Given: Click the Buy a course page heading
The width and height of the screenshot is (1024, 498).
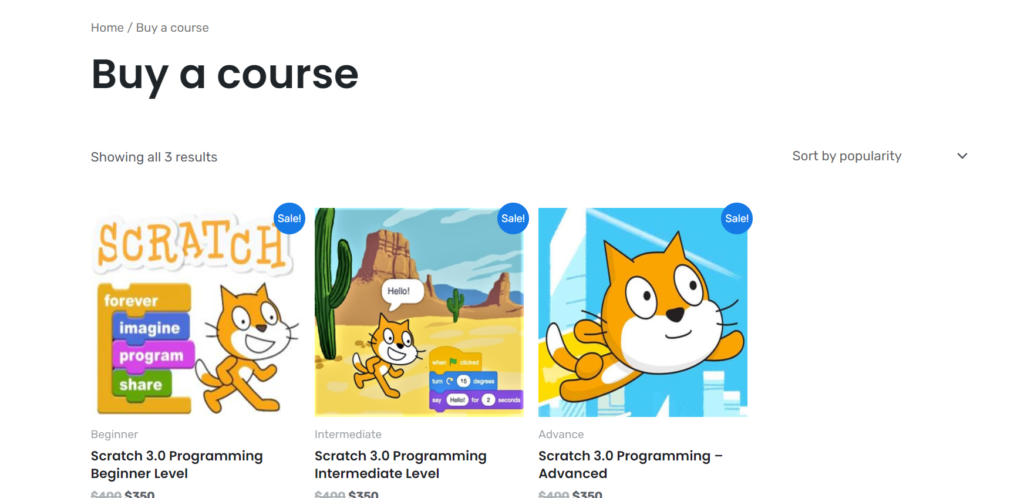Looking at the screenshot, I should [x=225, y=74].
